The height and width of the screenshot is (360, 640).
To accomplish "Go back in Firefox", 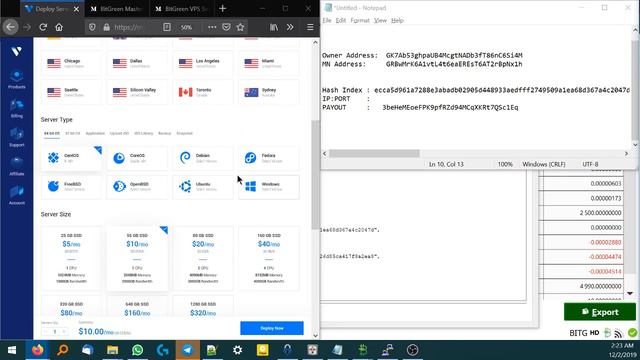I will [x=10, y=27].
